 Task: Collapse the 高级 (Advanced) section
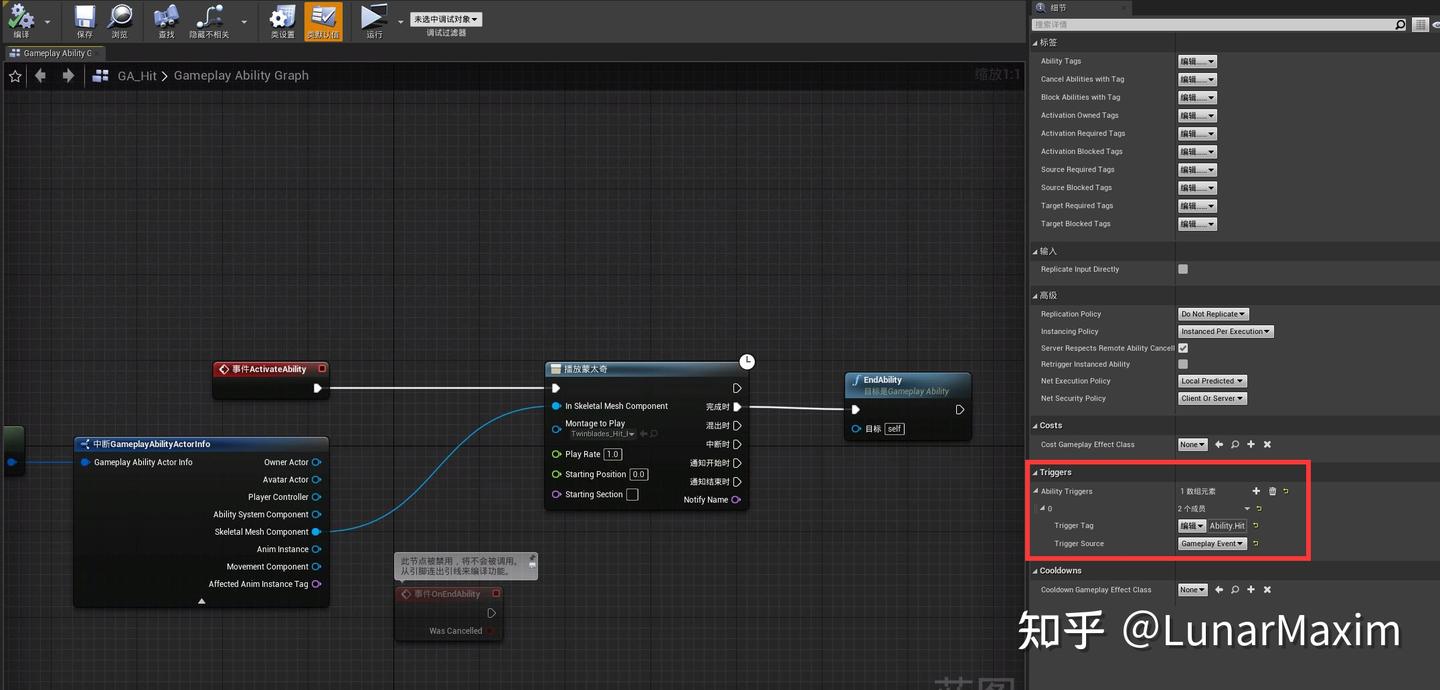point(1035,296)
